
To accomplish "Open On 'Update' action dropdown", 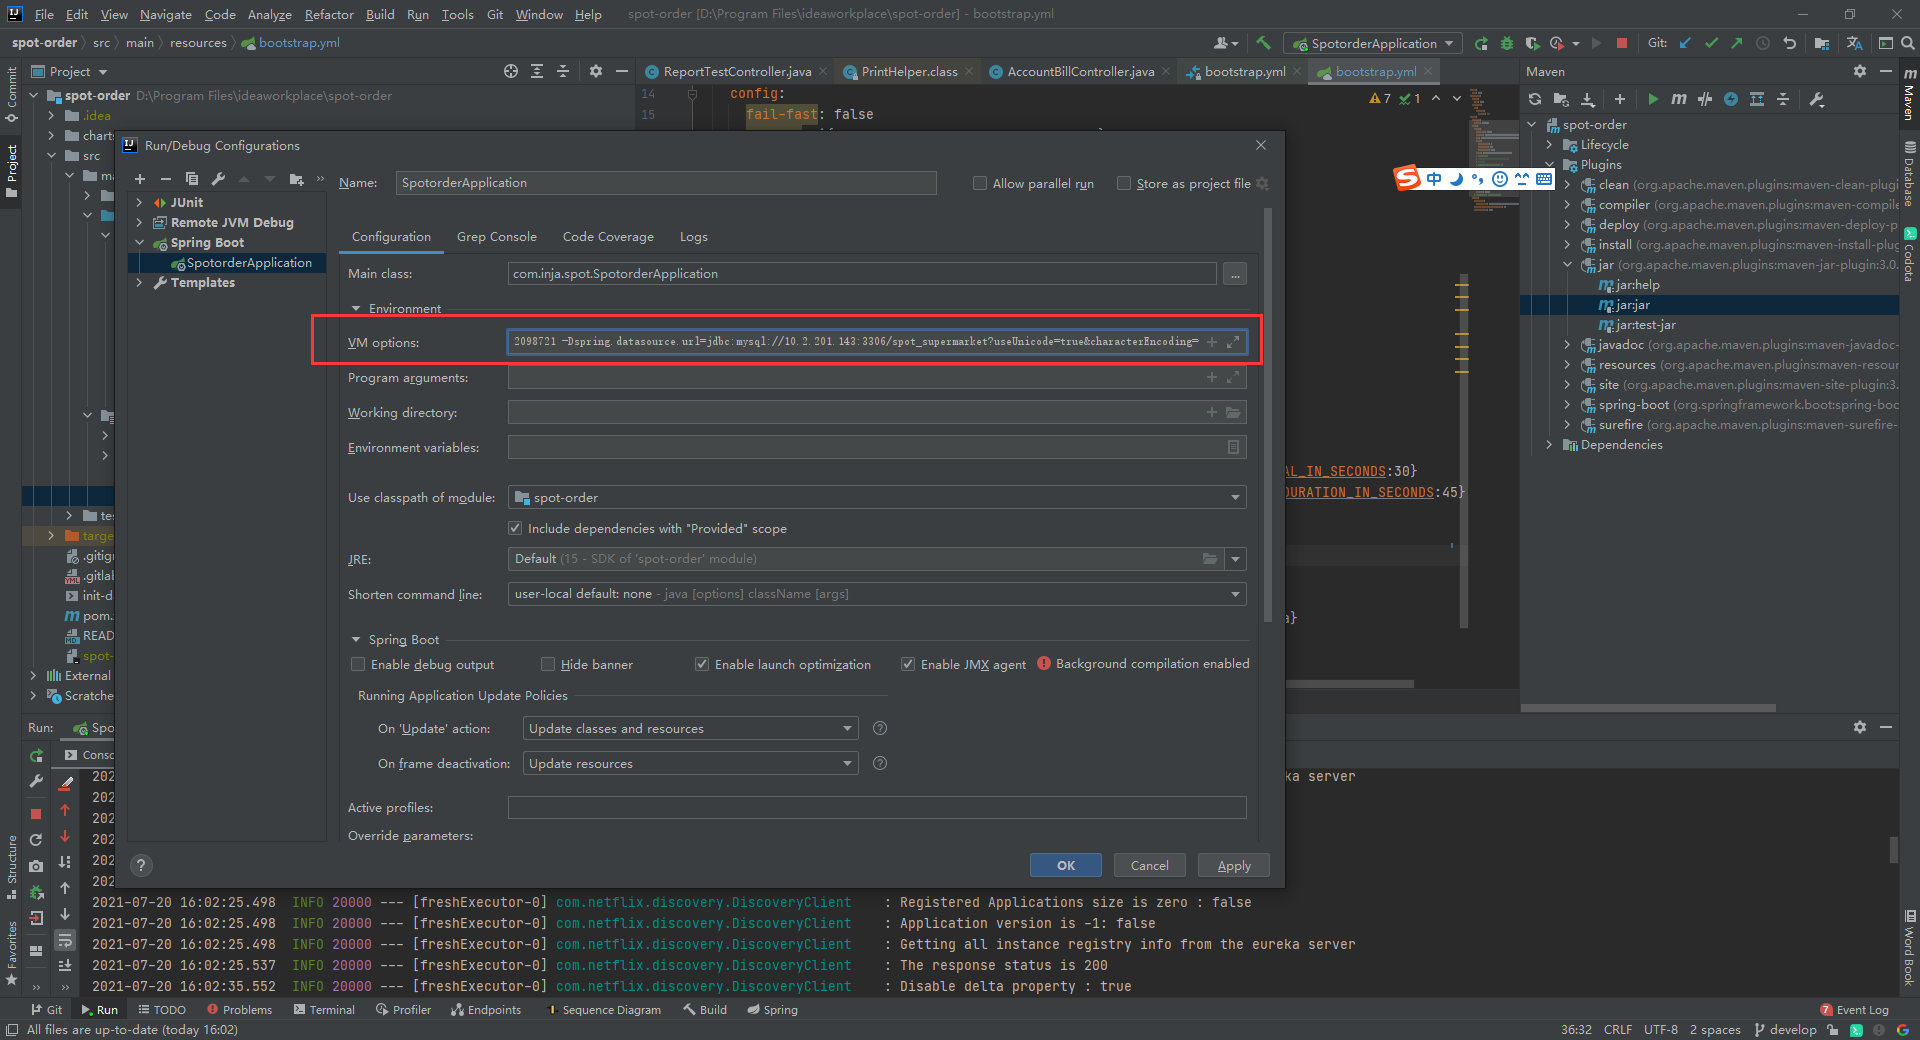I will (690, 728).
